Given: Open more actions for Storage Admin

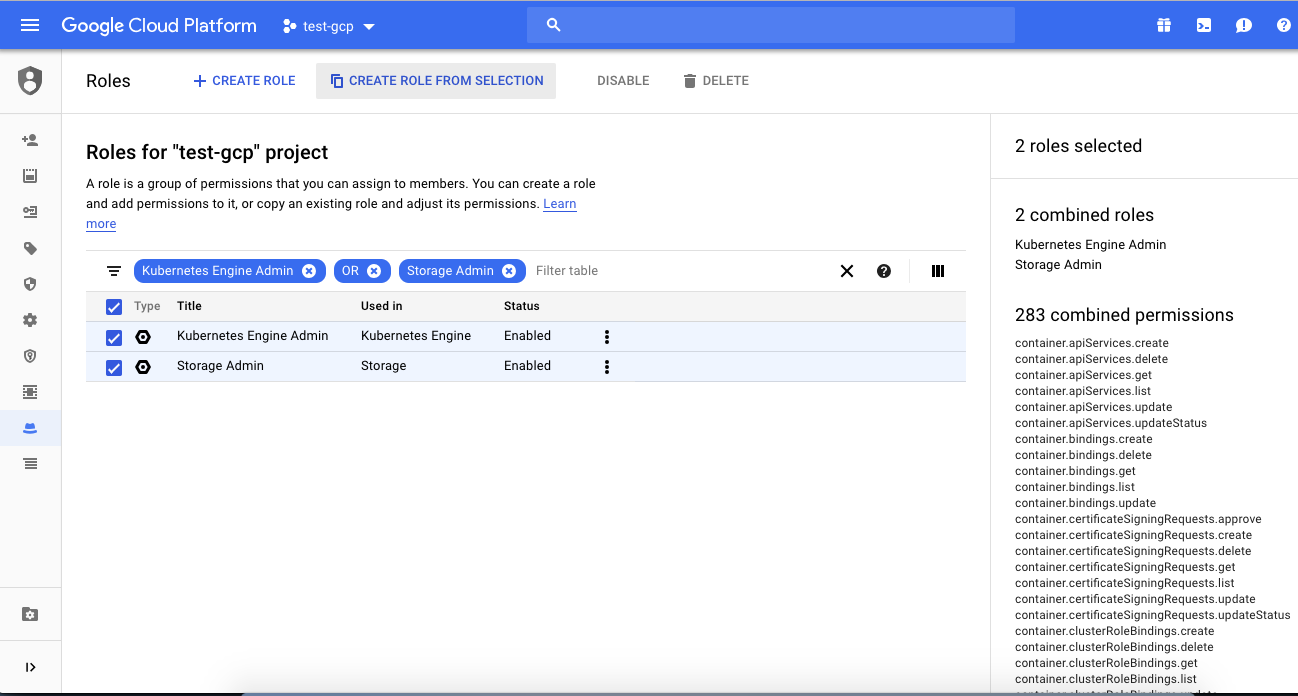Looking at the screenshot, I should (x=607, y=367).
